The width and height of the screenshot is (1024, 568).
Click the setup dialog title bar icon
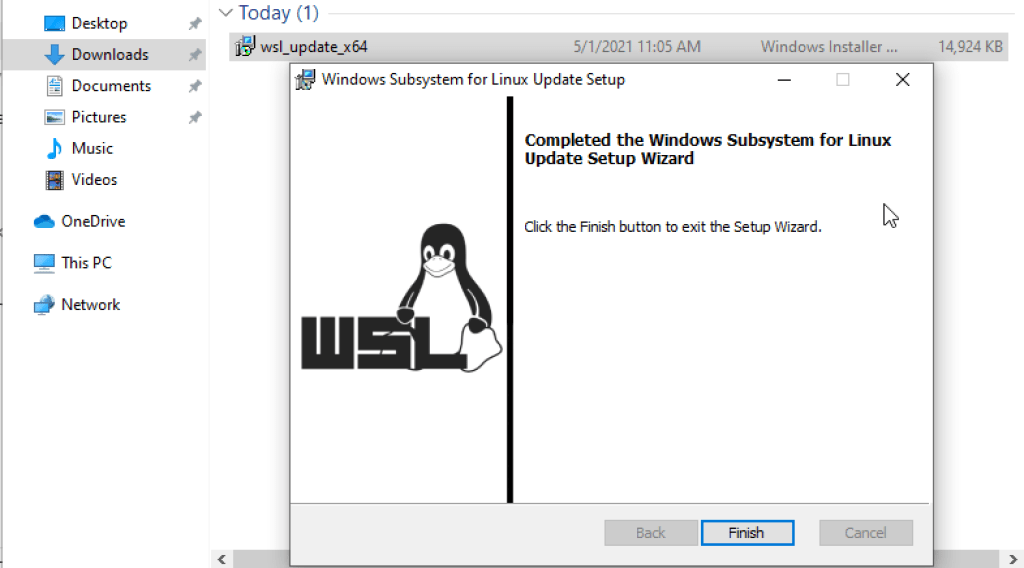(305, 80)
